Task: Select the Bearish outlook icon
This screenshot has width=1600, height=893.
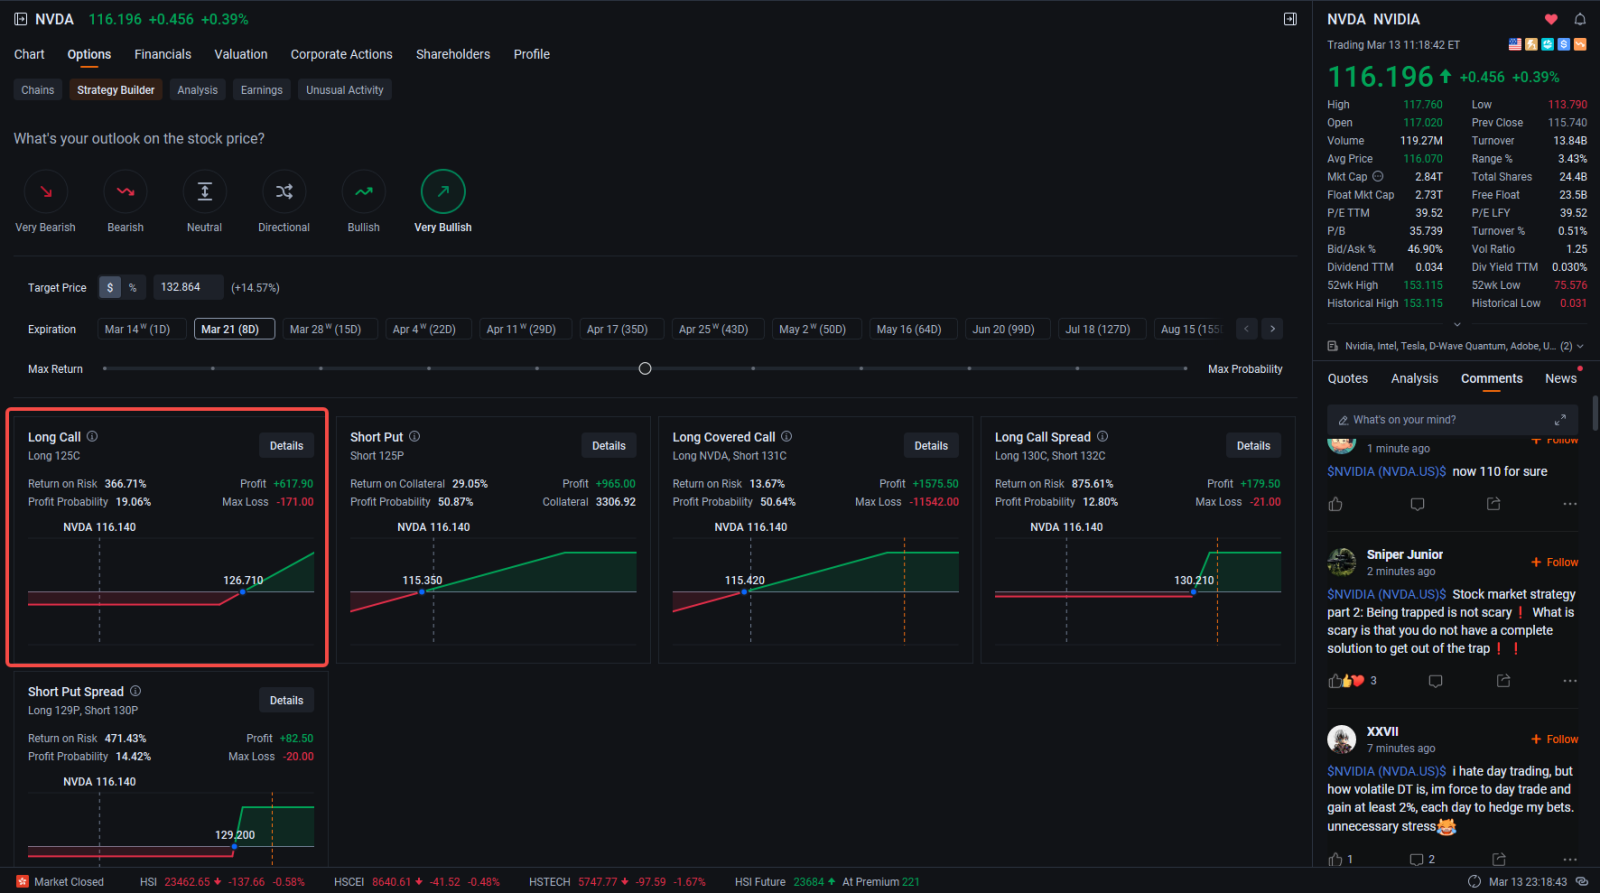Action: (x=125, y=192)
